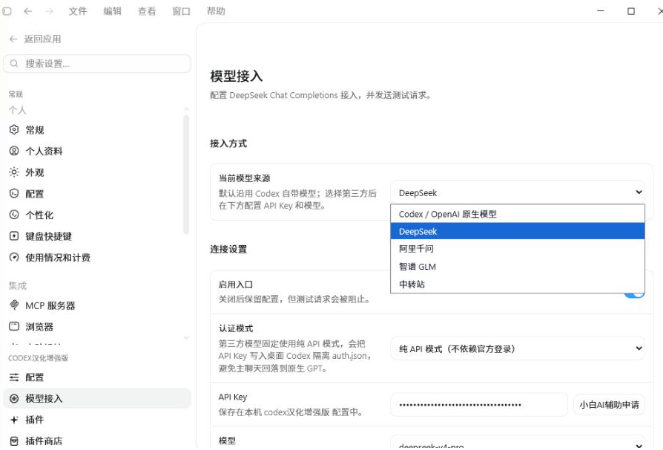Click the 模型接入 icon in sidebar
Screen dimensions: 663x450
[x=14, y=398]
